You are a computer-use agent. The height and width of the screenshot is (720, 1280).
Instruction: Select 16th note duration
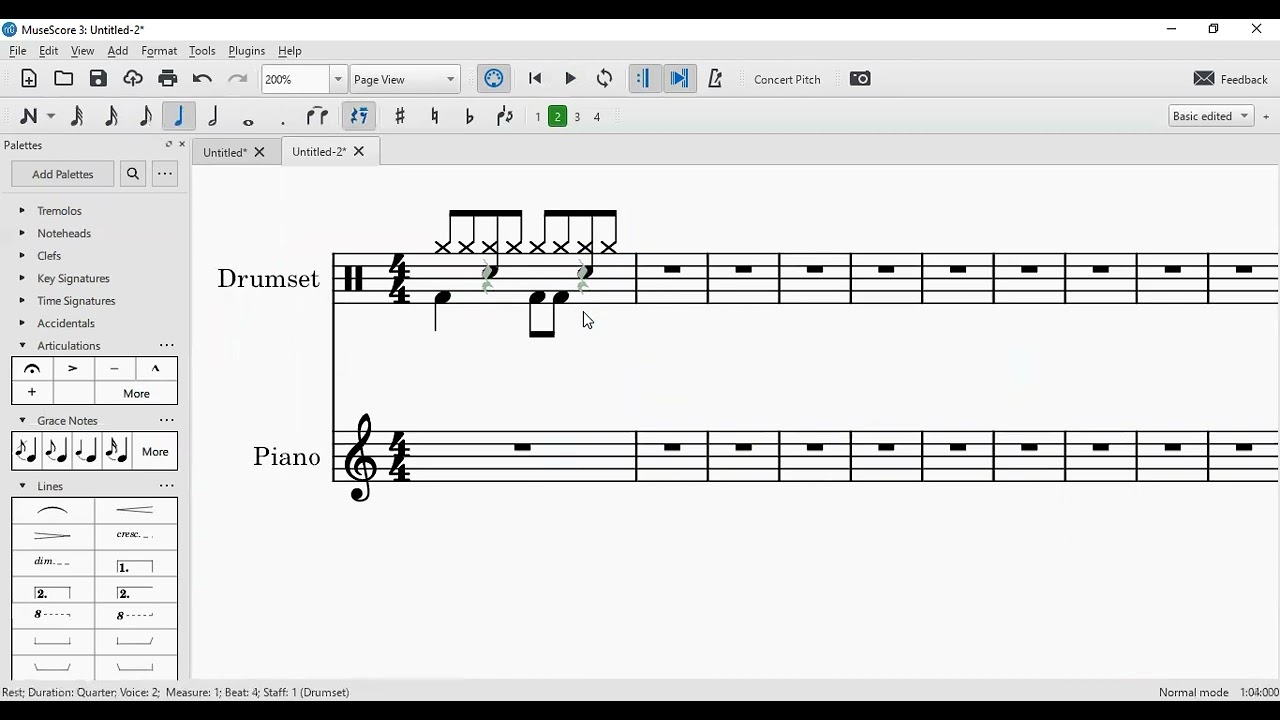coord(111,116)
